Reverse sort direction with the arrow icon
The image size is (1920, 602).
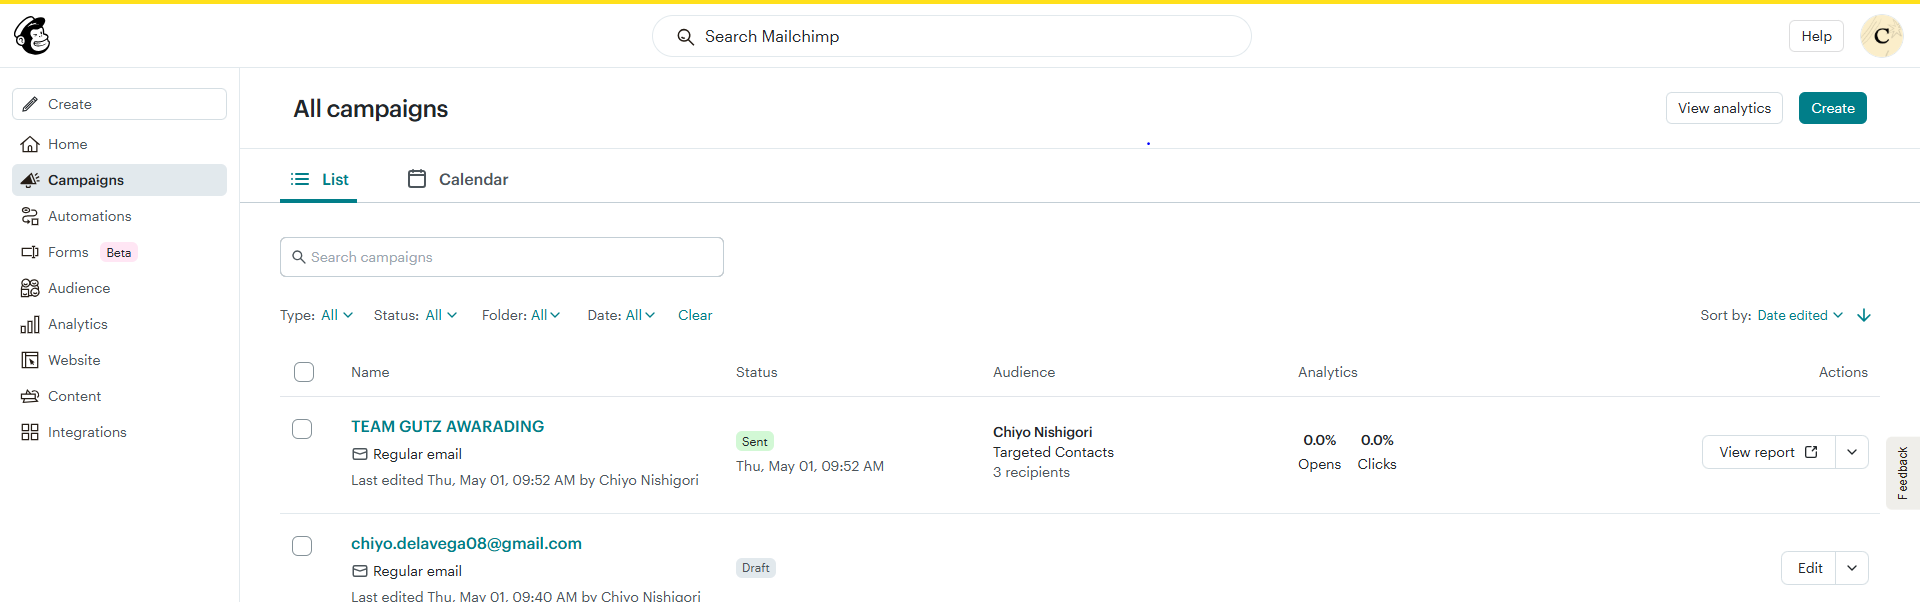coord(1864,315)
